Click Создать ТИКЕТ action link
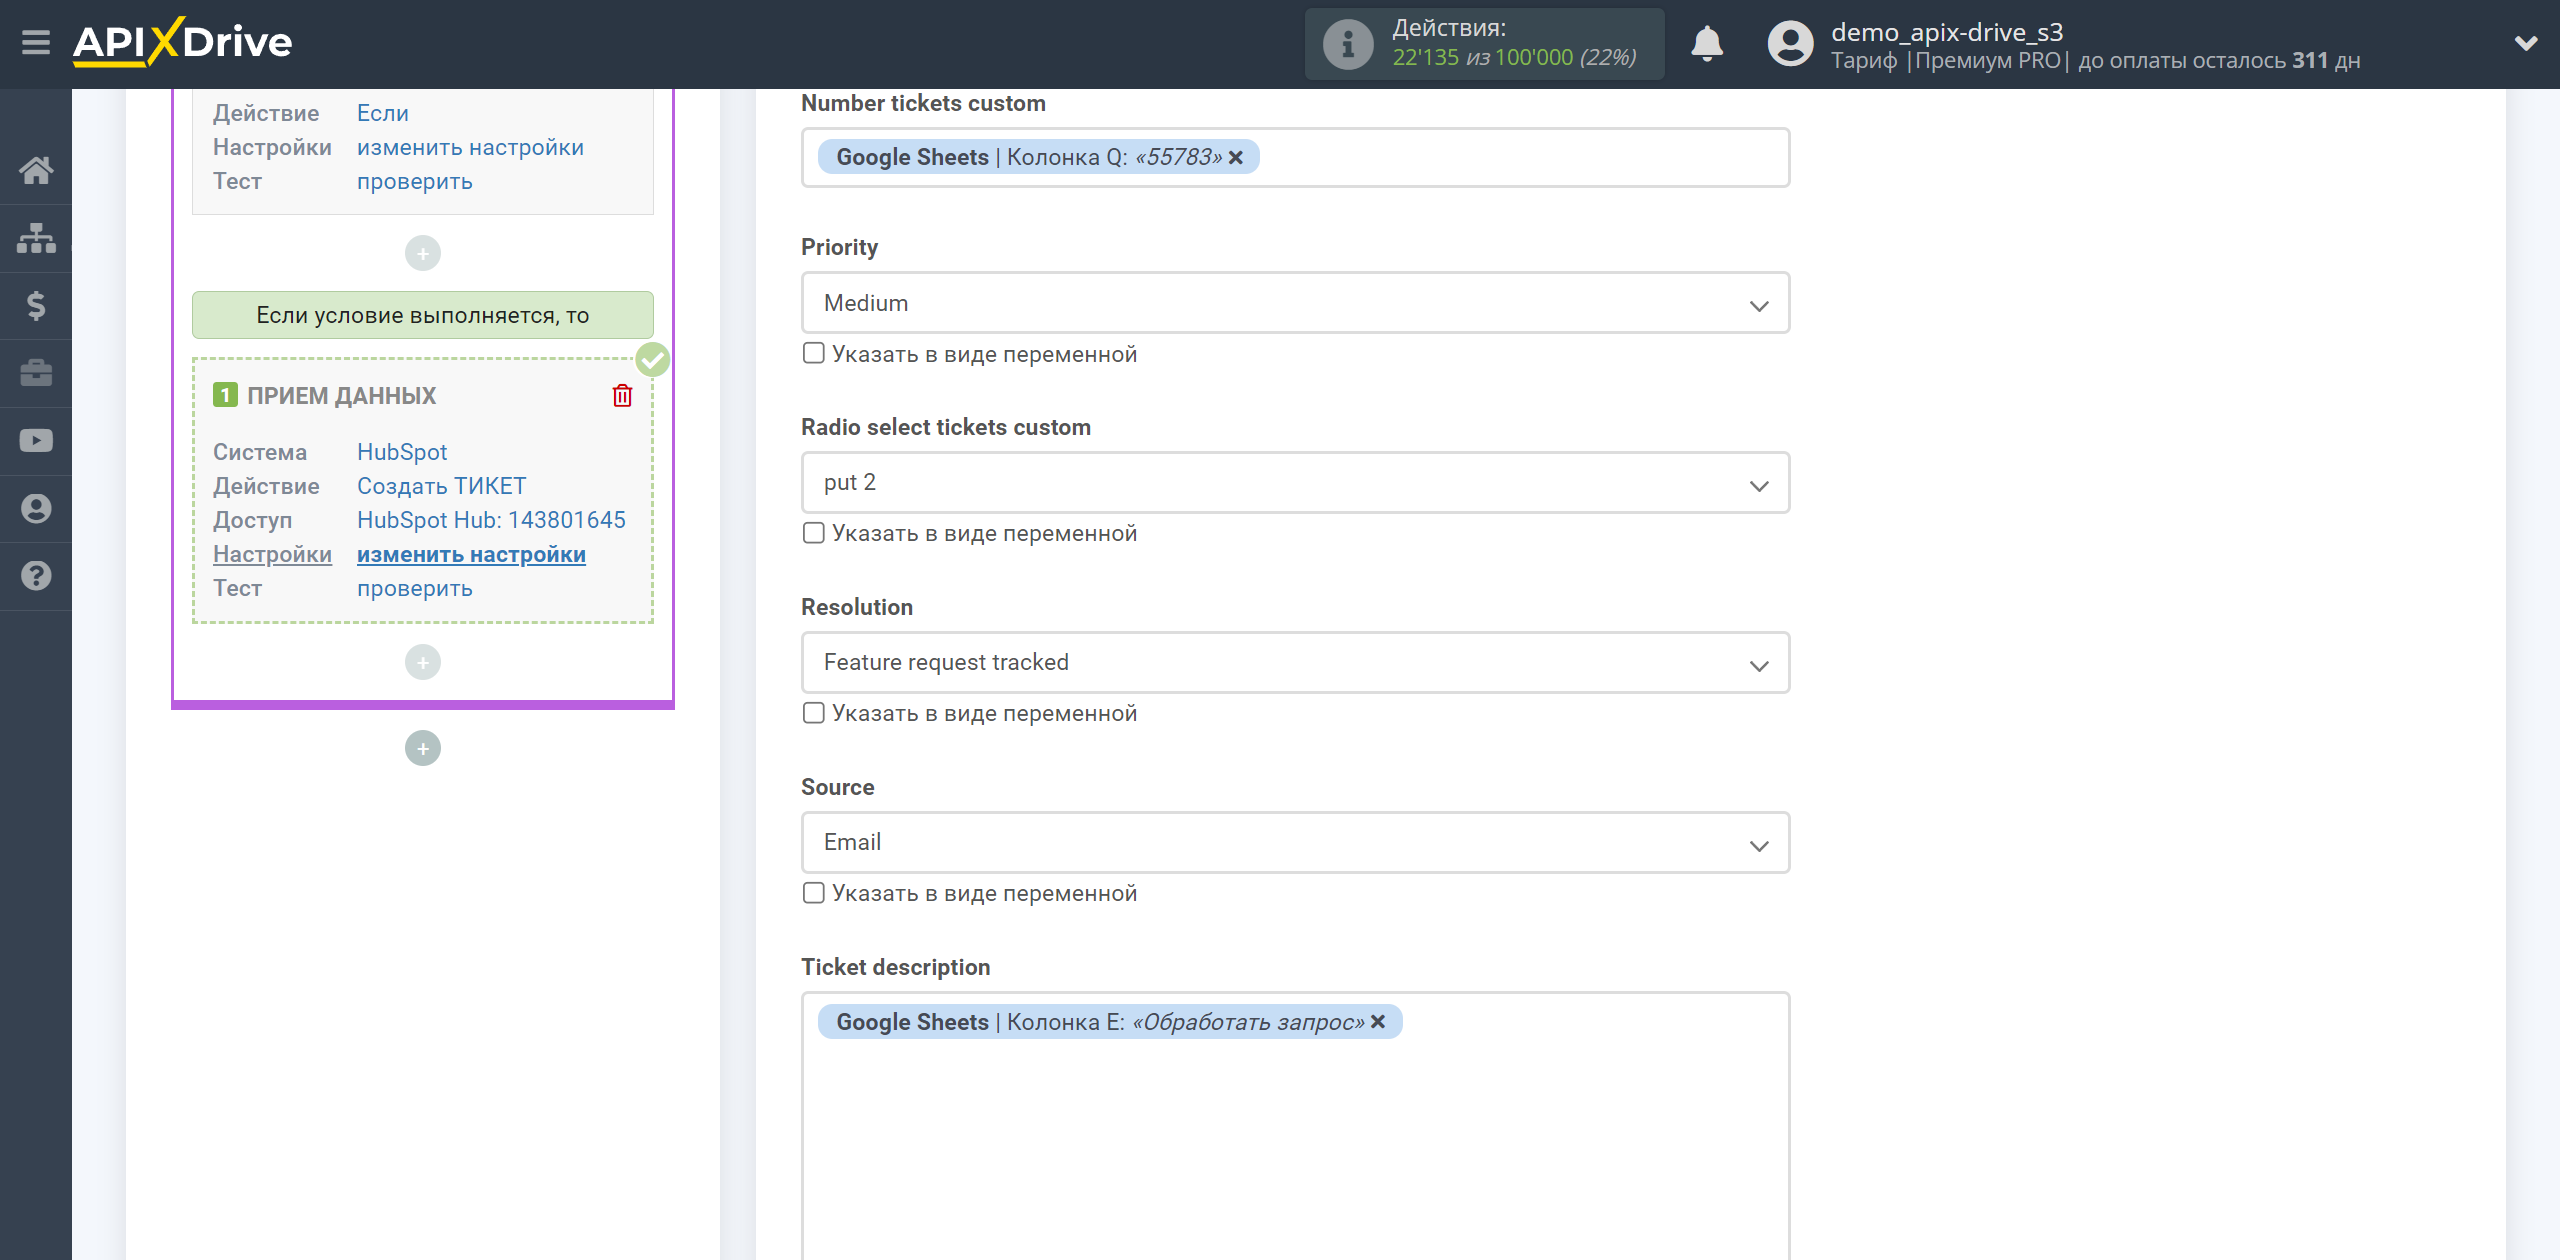This screenshot has height=1260, width=2560. (442, 486)
